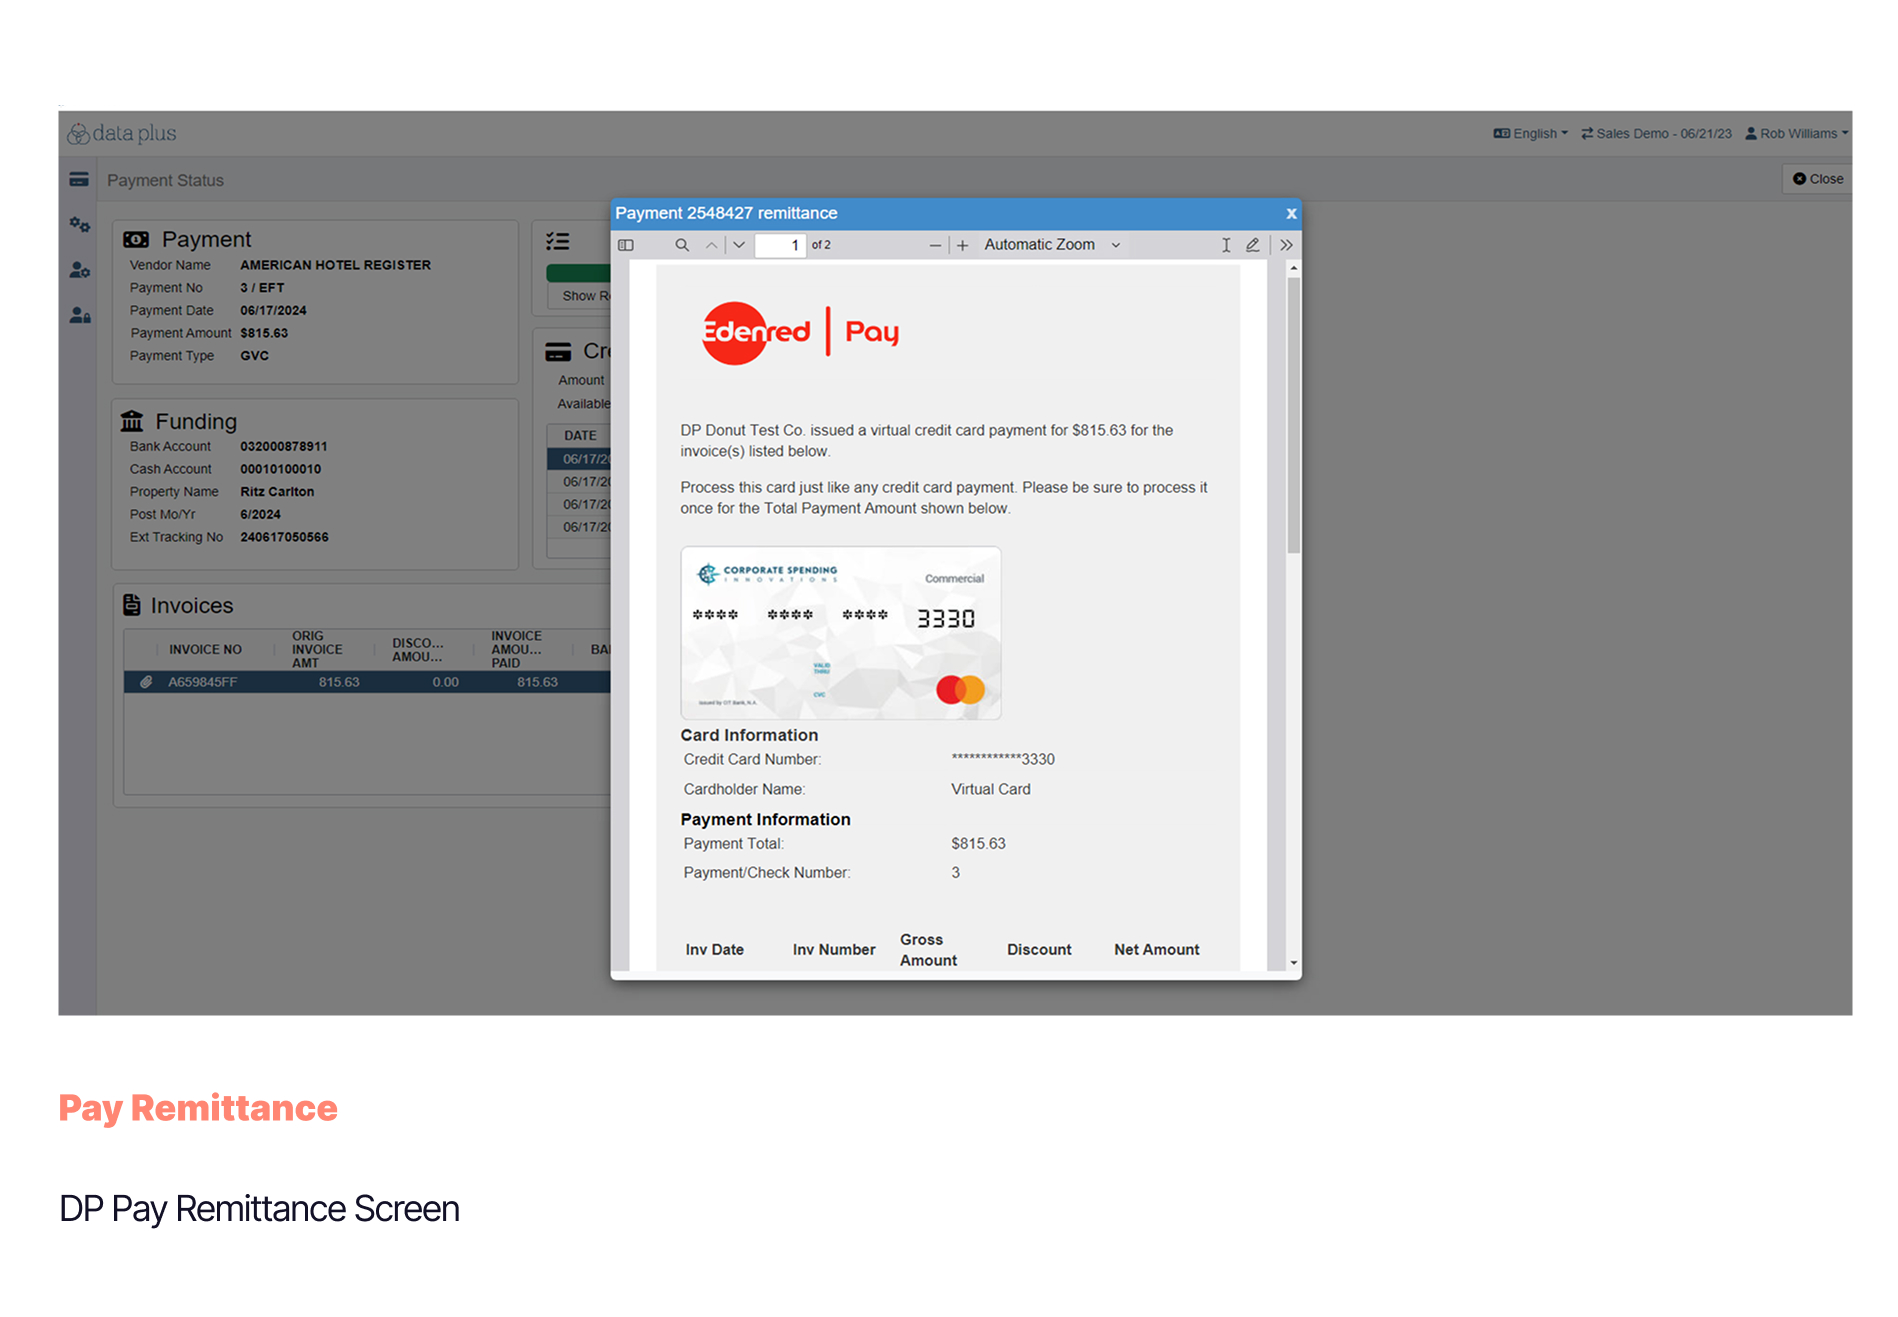The width and height of the screenshot is (1898, 1317).
Task: Click the DATE column header
Action: [x=580, y=436]
